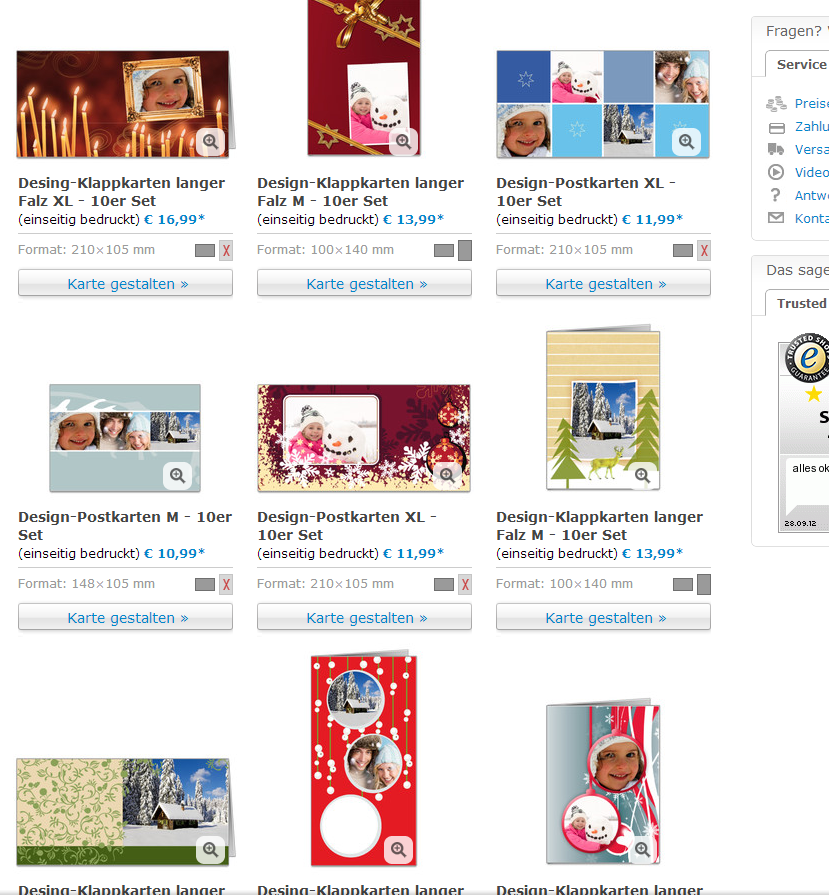The width and height of the screenshot is (829, 895).
Task: Open the Service tab
Action: pos(799,64)
